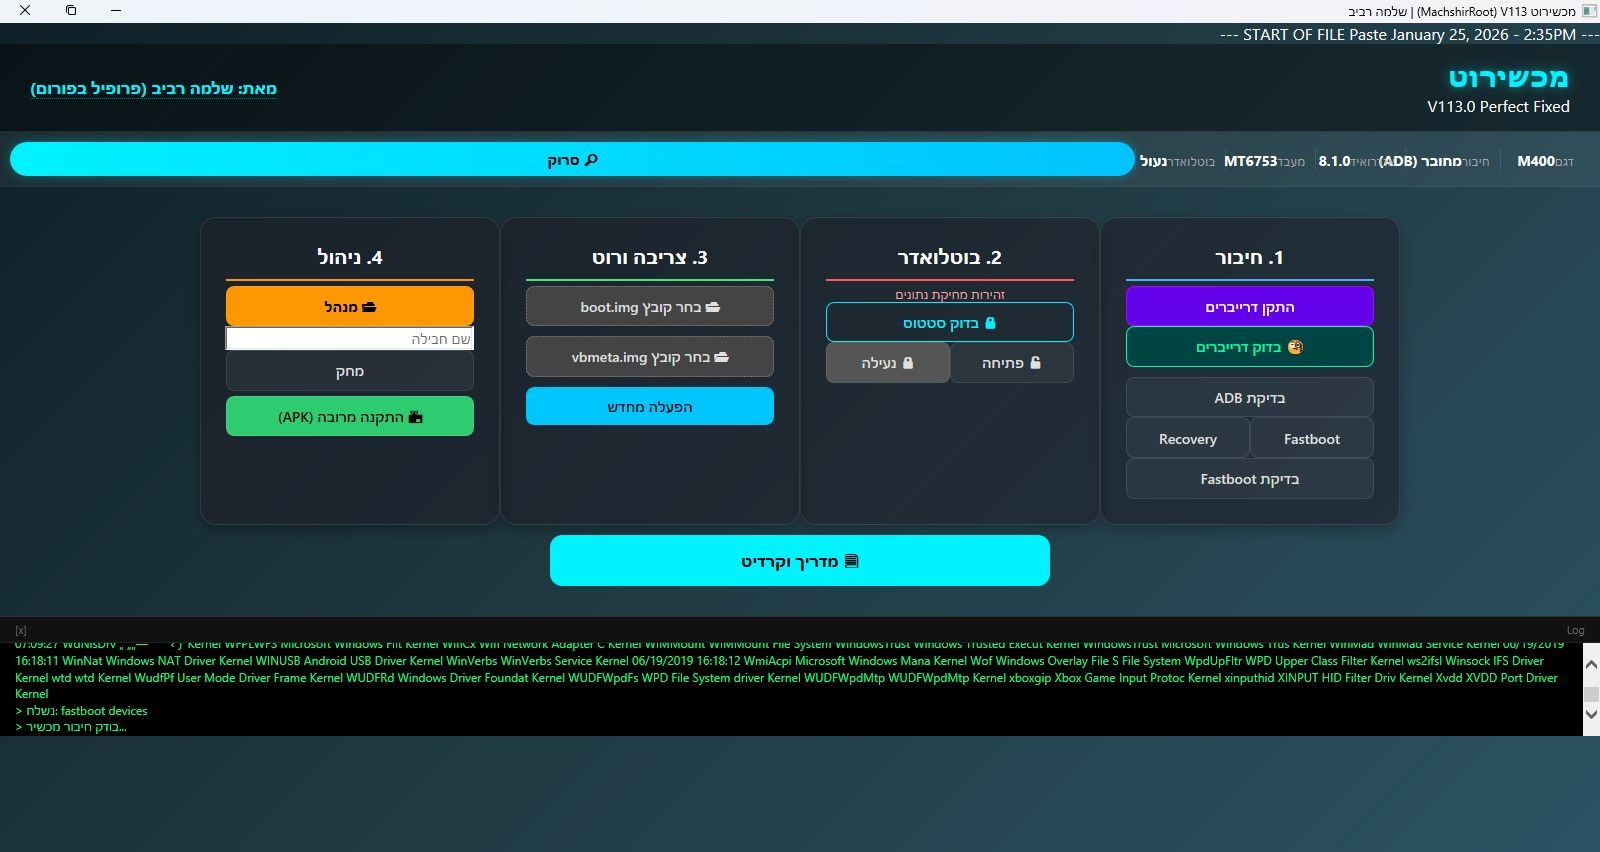Open the author's forum profile link
The image size is (1600, 852).
pyautogui.click(x=153, y=88)
